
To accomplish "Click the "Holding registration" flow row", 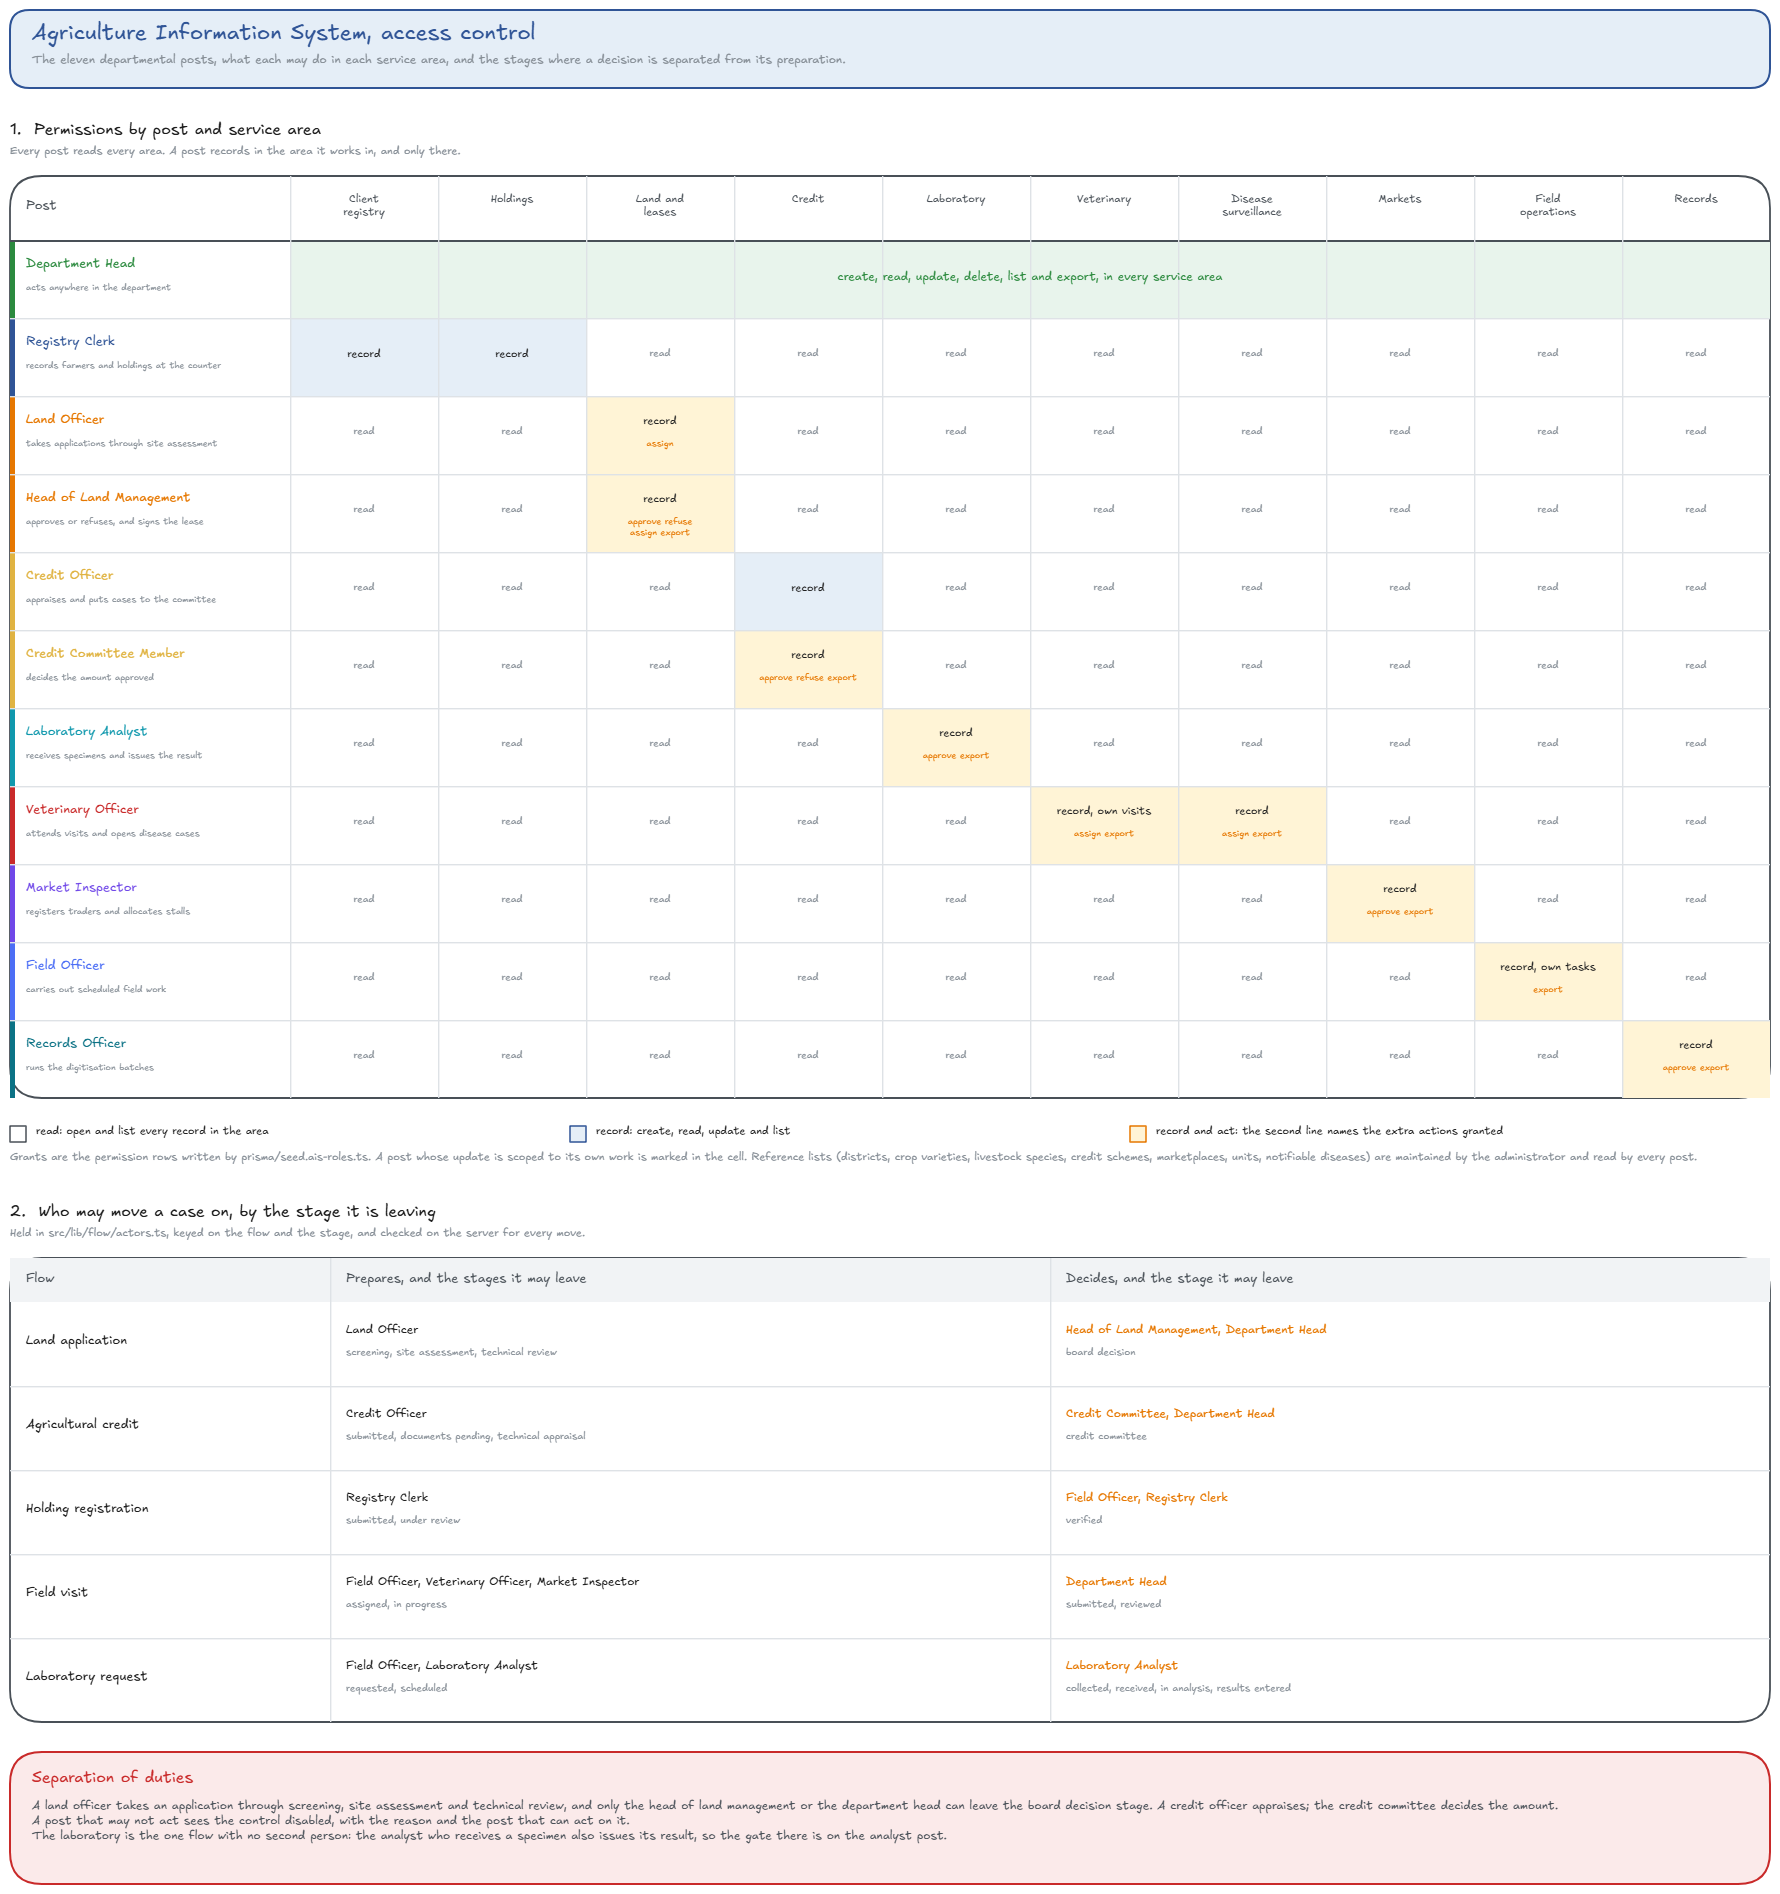I will (x=890, y=1512).
